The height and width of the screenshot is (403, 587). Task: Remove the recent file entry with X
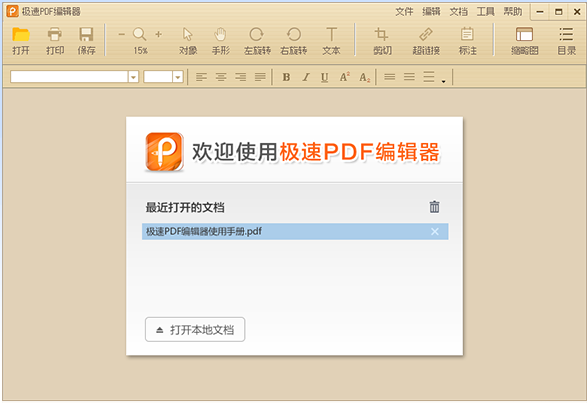point(435,231)
